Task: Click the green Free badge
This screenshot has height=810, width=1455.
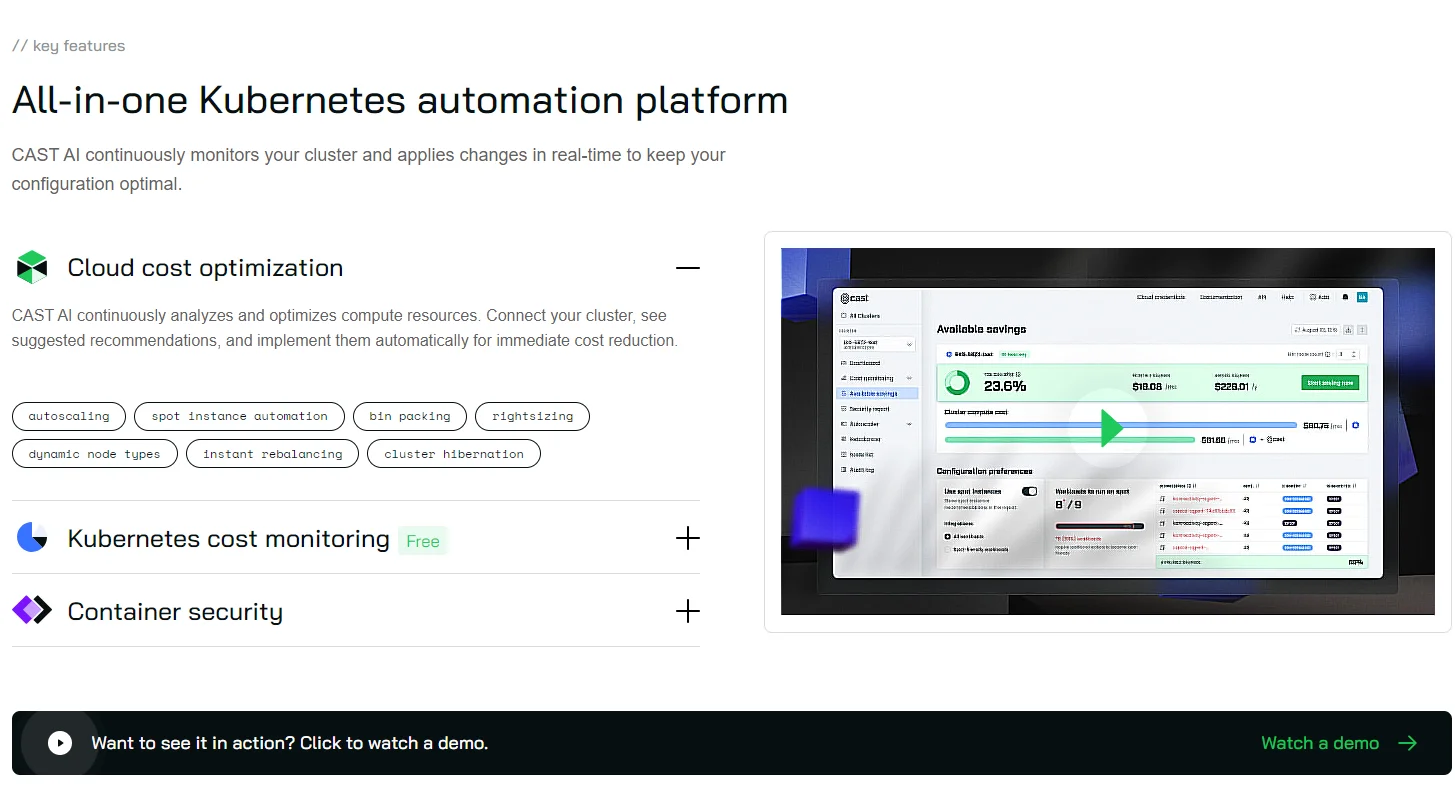Action: tap(423, 541)
